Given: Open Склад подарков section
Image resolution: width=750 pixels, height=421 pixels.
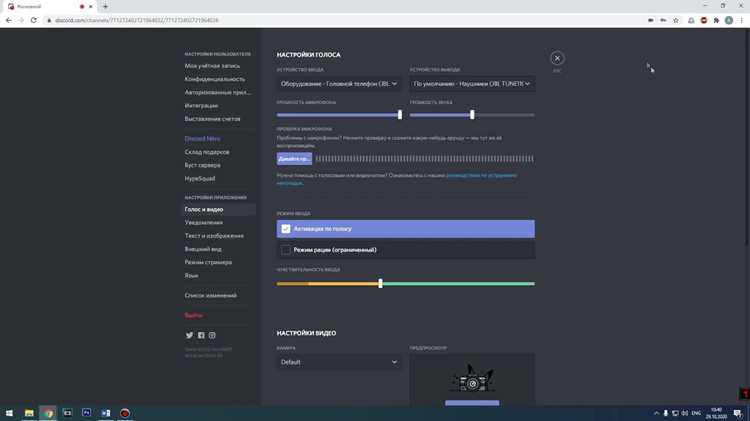Looking at the screenshot, I should (207, 152).
